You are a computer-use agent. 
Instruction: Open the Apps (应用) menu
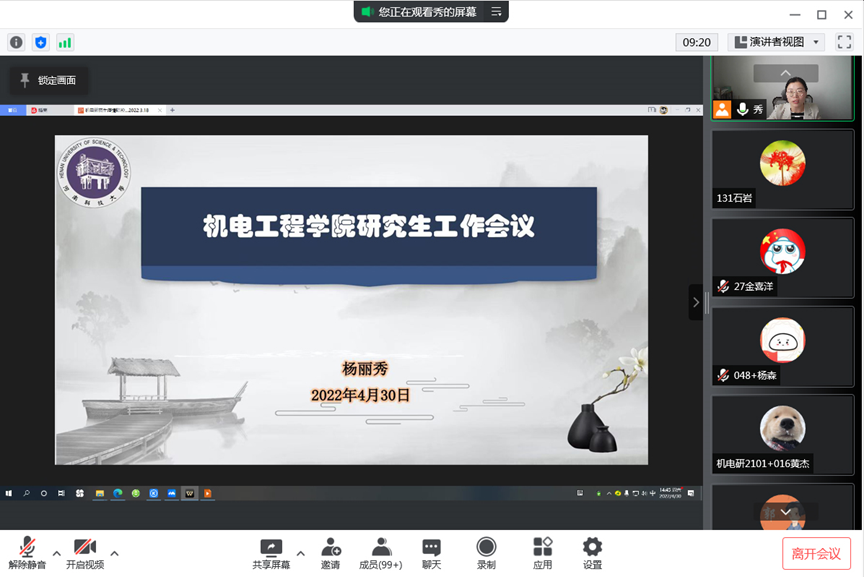click(x=542, y=553)
